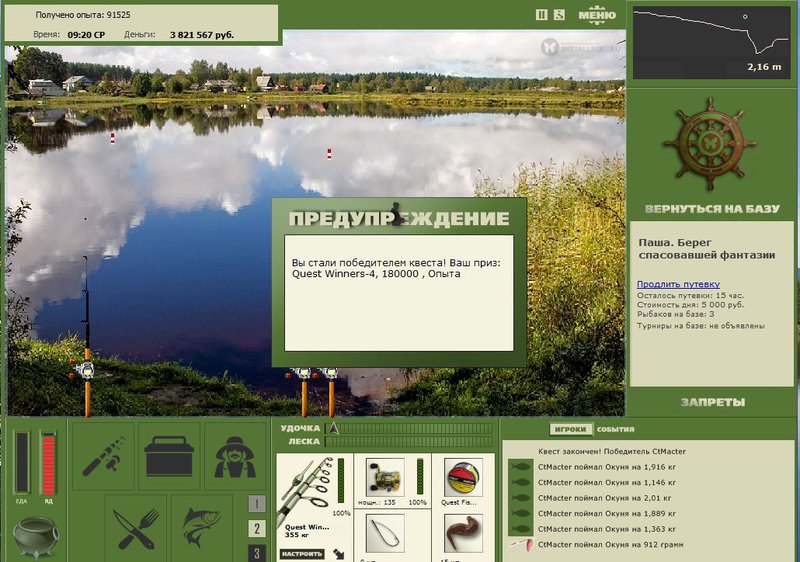Click the caught fish icon
This screenshot has height=562, width=800.
(x=202, y=526)
